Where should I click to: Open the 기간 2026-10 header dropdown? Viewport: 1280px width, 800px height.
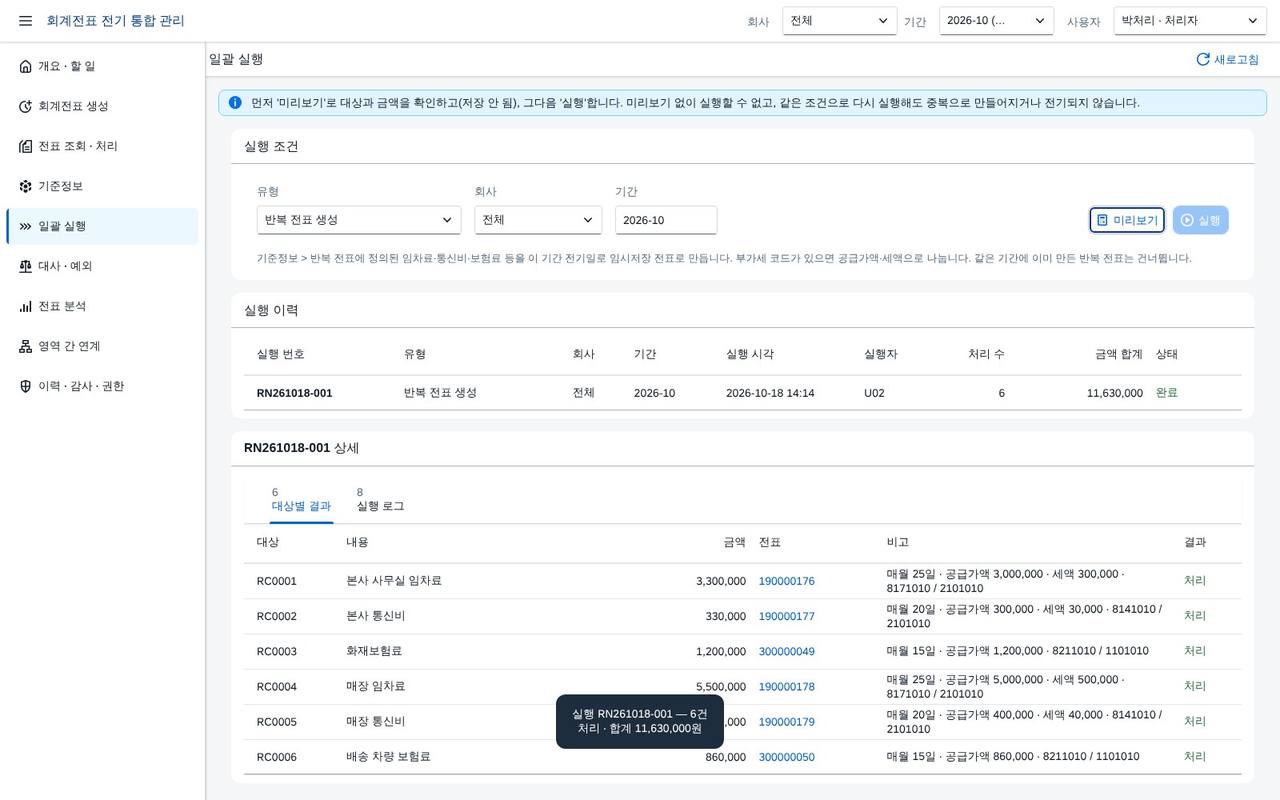click(x=996, y=21)
